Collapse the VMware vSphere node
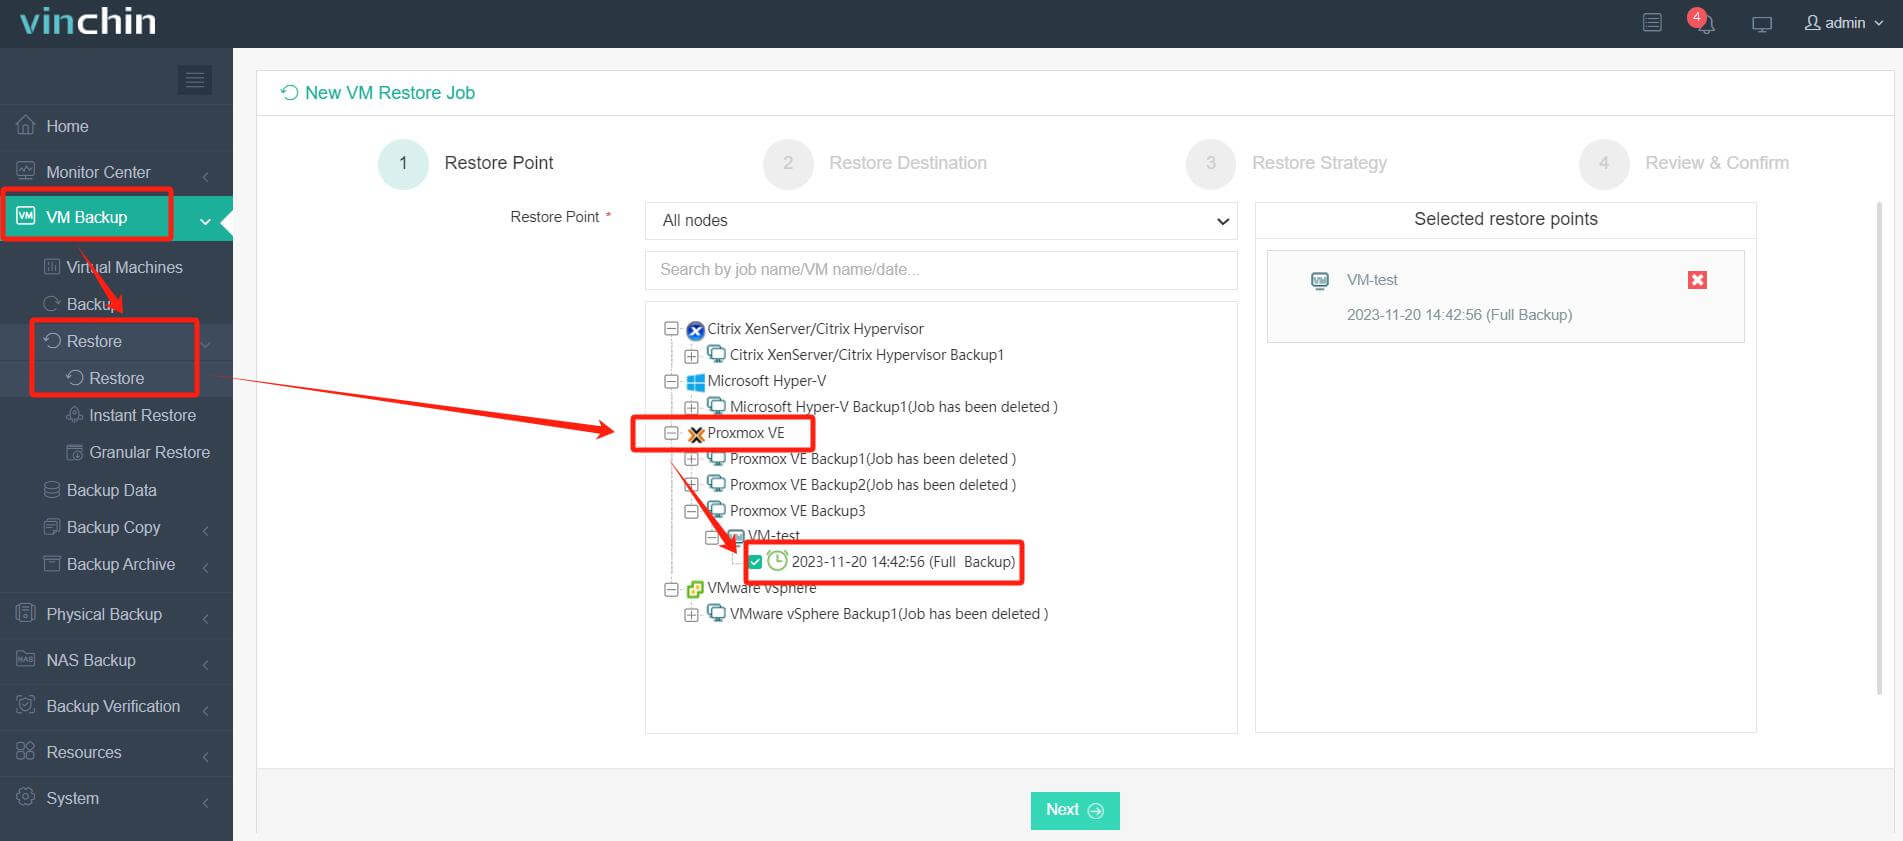This screenshot has width=1903, height=841. click(672, 590)
